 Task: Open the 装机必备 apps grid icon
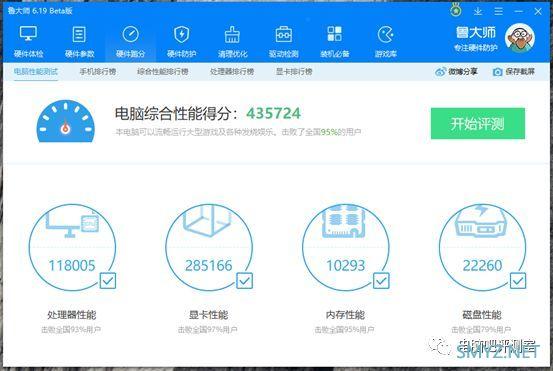[x=334, y=34]
